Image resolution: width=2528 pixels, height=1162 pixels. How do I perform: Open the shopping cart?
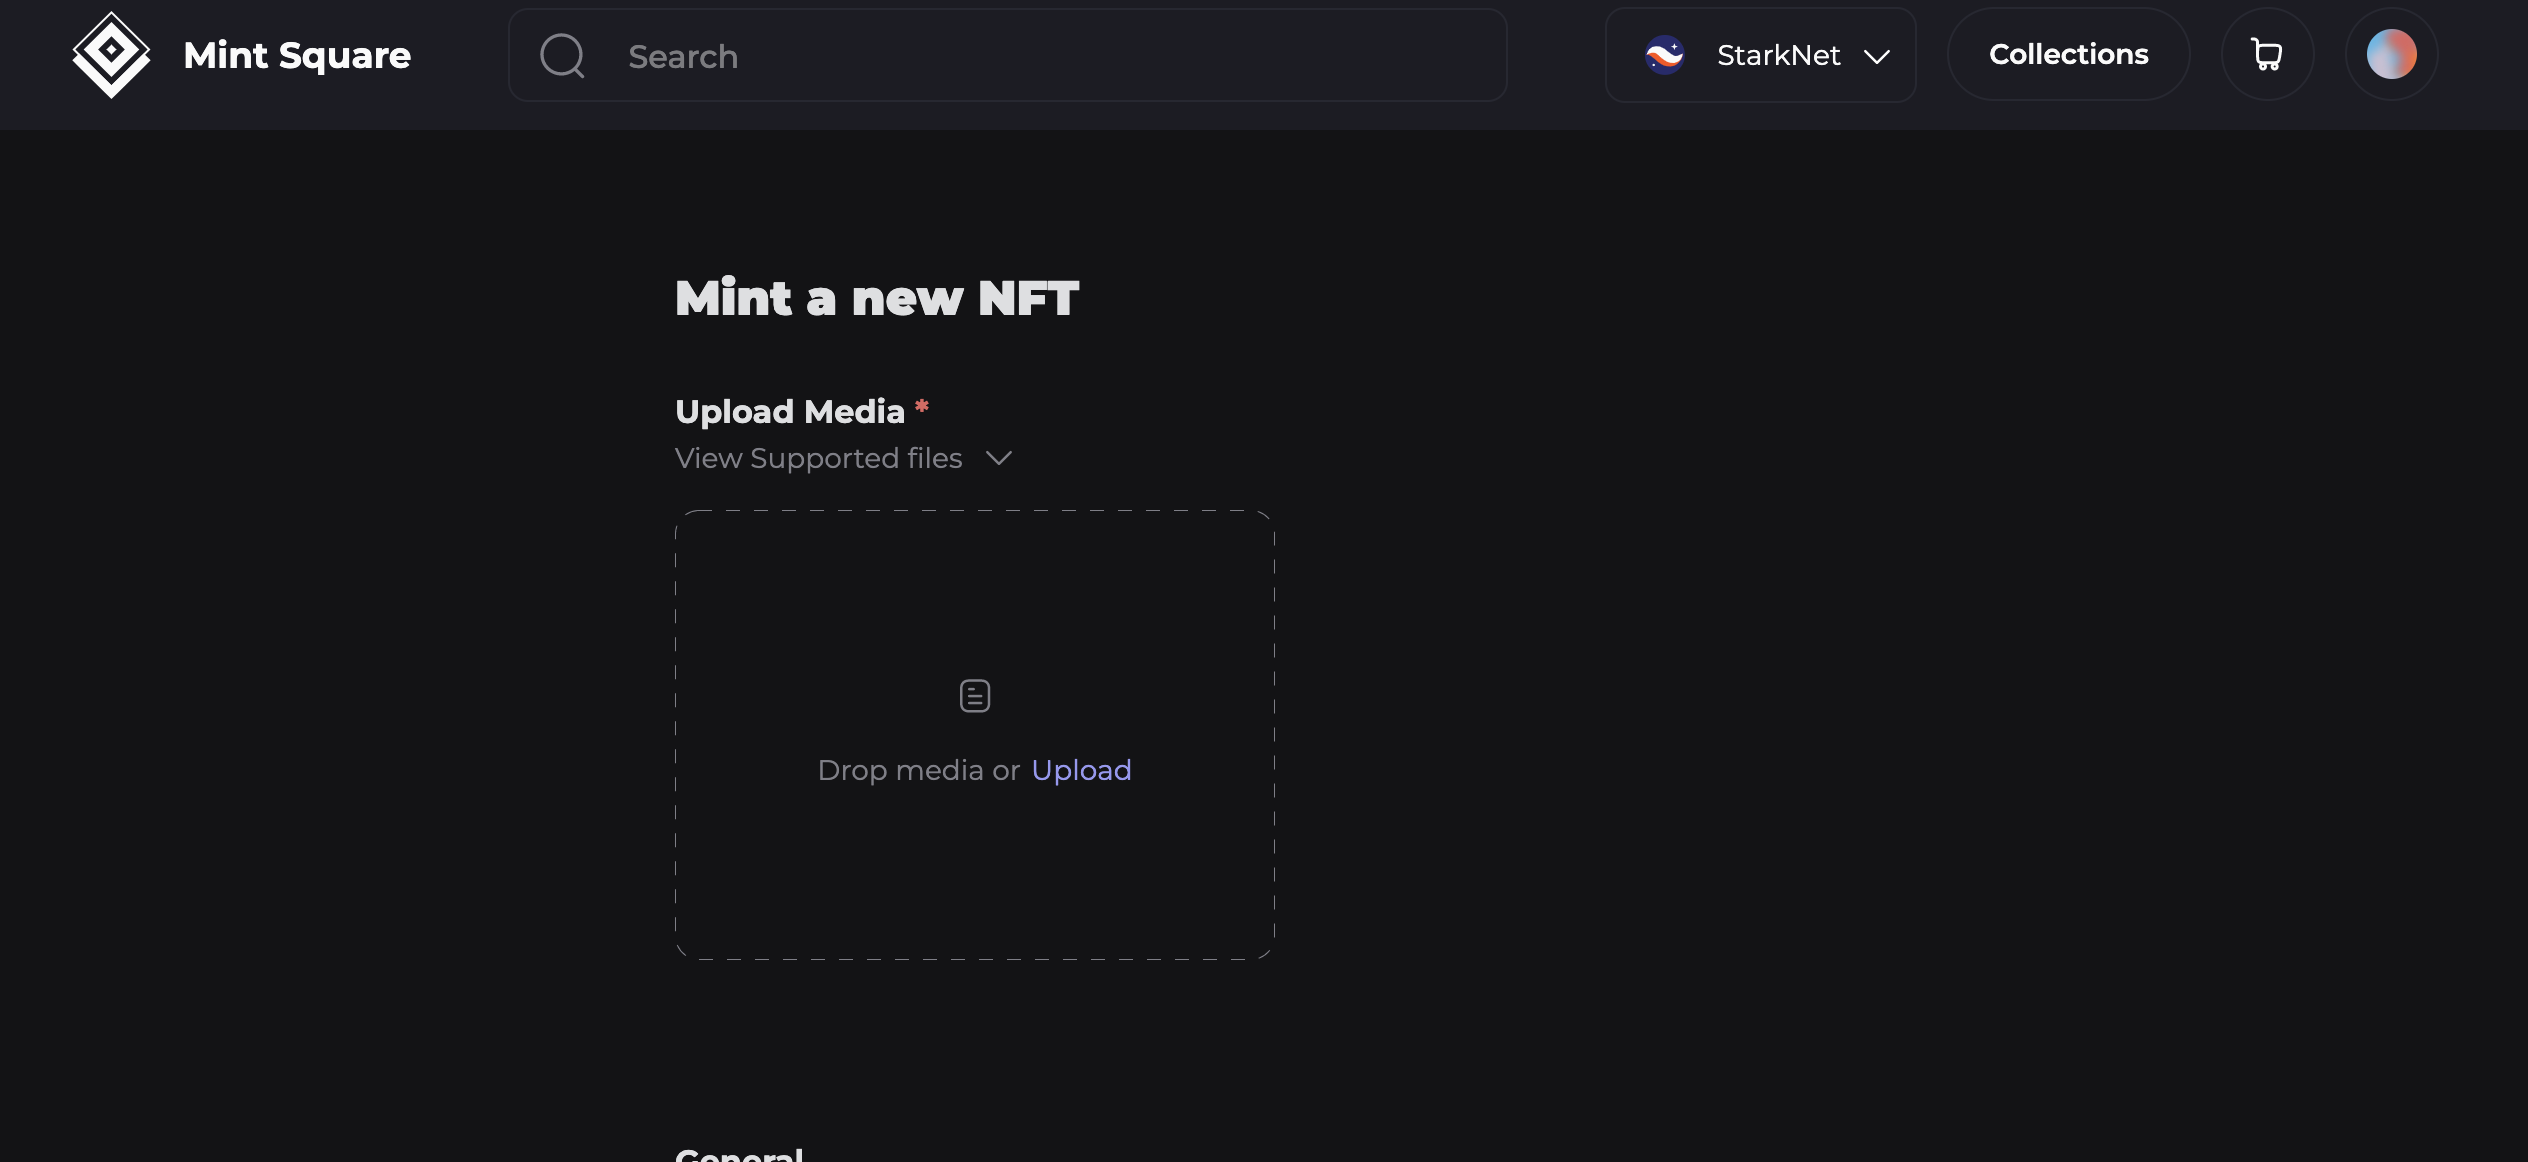2267,54
